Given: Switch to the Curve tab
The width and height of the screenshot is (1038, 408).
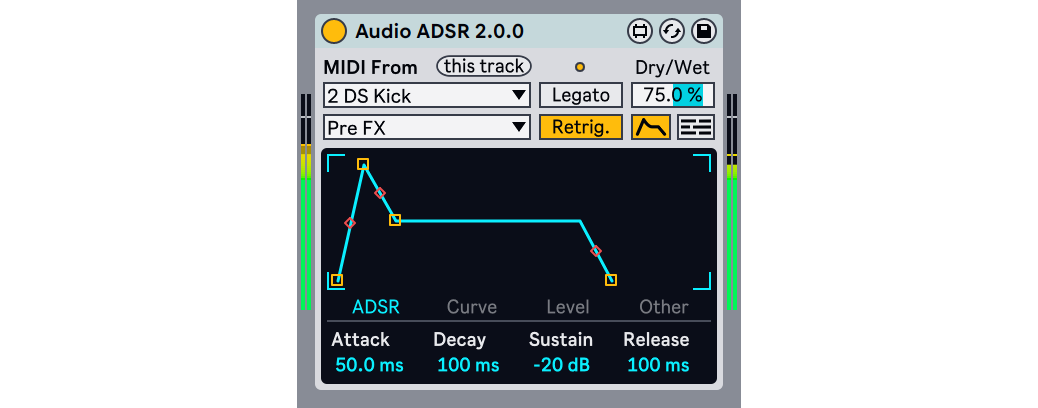Looking at the screenshot, I should (x=471, y=307).
